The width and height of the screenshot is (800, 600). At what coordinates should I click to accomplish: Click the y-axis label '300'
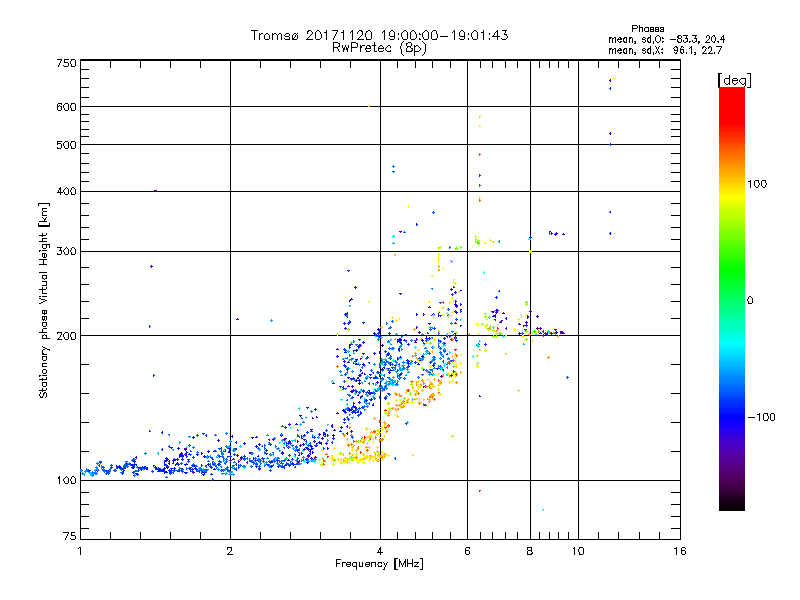66,252
